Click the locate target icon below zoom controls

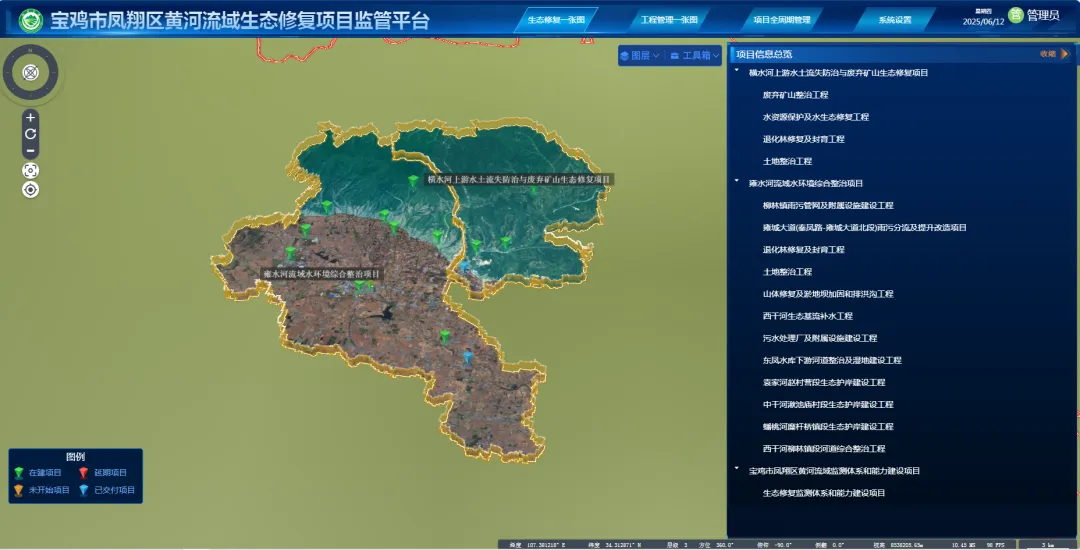point(31,190)
